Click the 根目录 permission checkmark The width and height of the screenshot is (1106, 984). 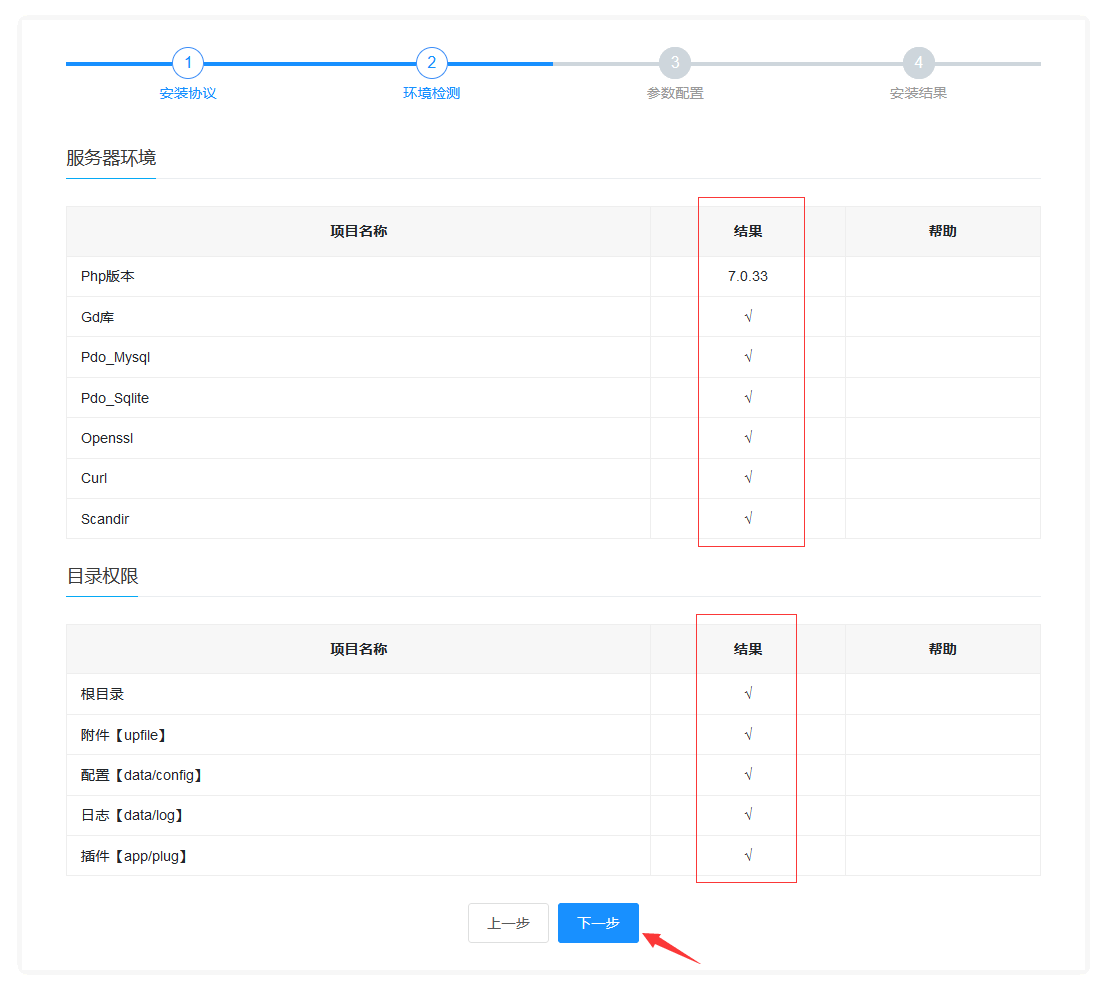(x=748, y=694)
